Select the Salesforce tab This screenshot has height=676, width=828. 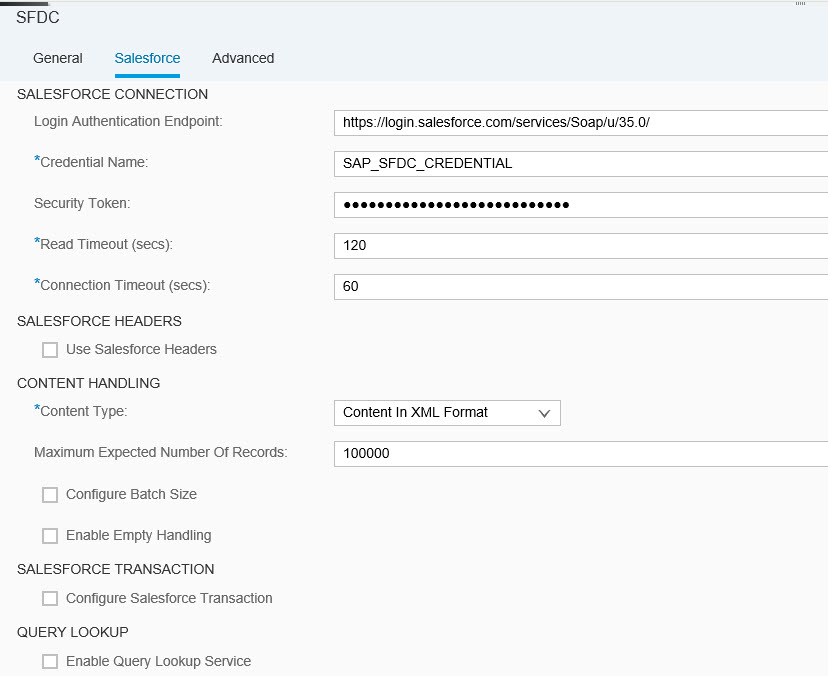(147, 58)
